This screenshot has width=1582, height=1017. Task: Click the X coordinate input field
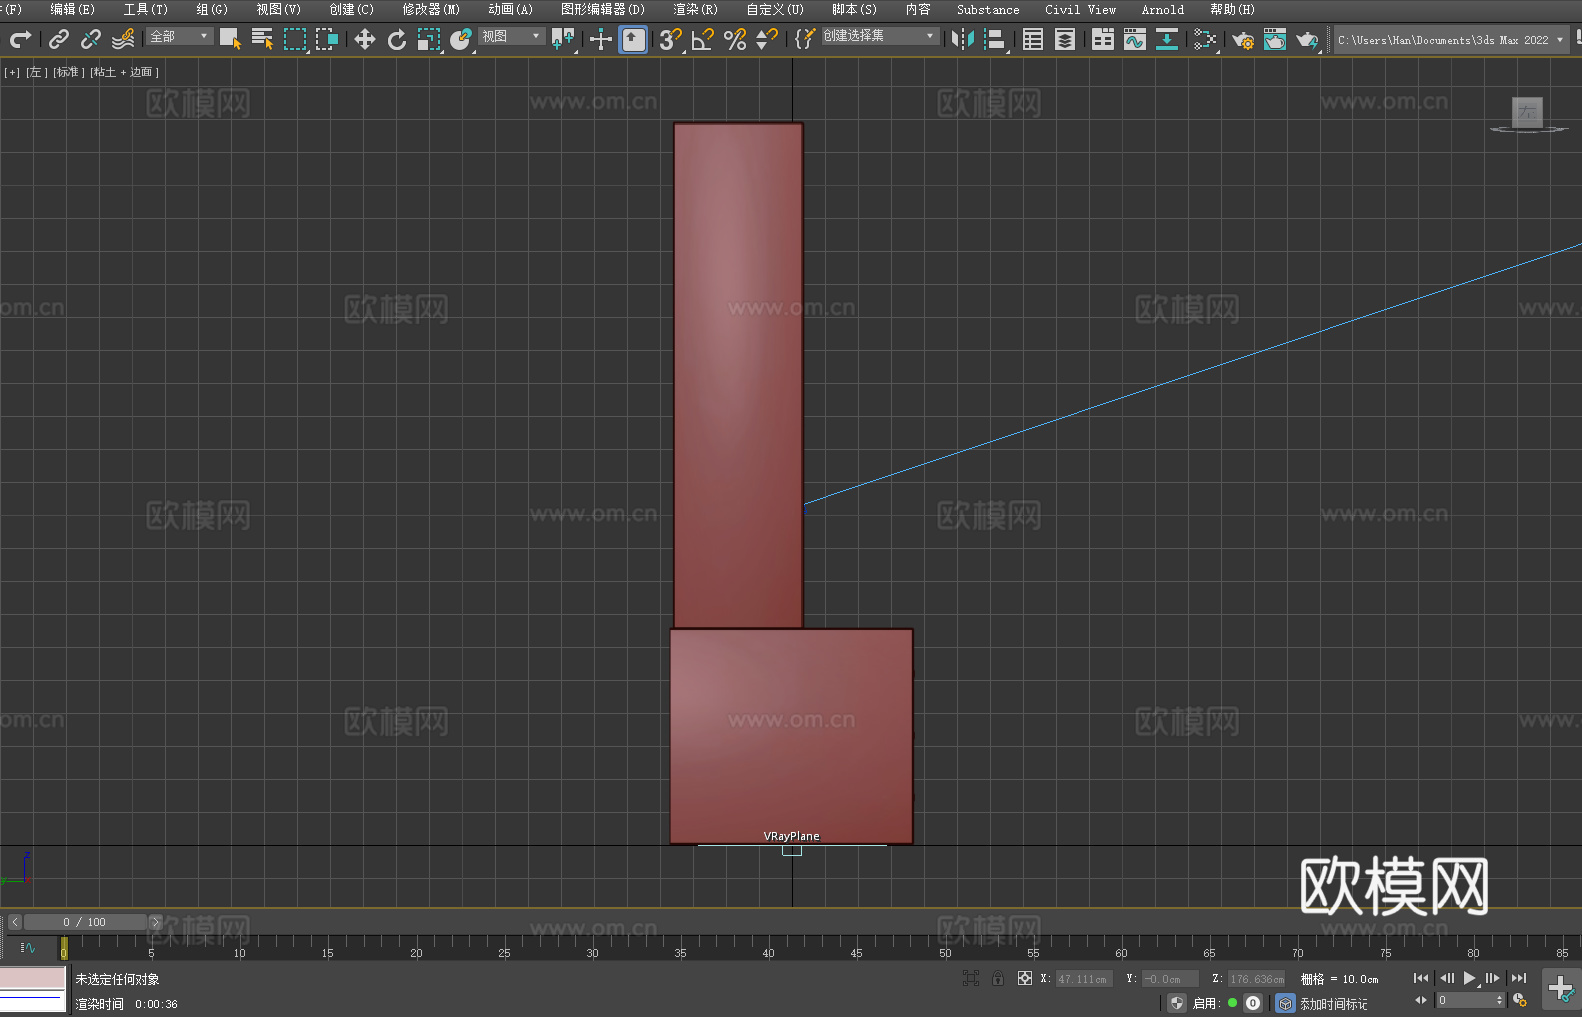coord(1083,979)
